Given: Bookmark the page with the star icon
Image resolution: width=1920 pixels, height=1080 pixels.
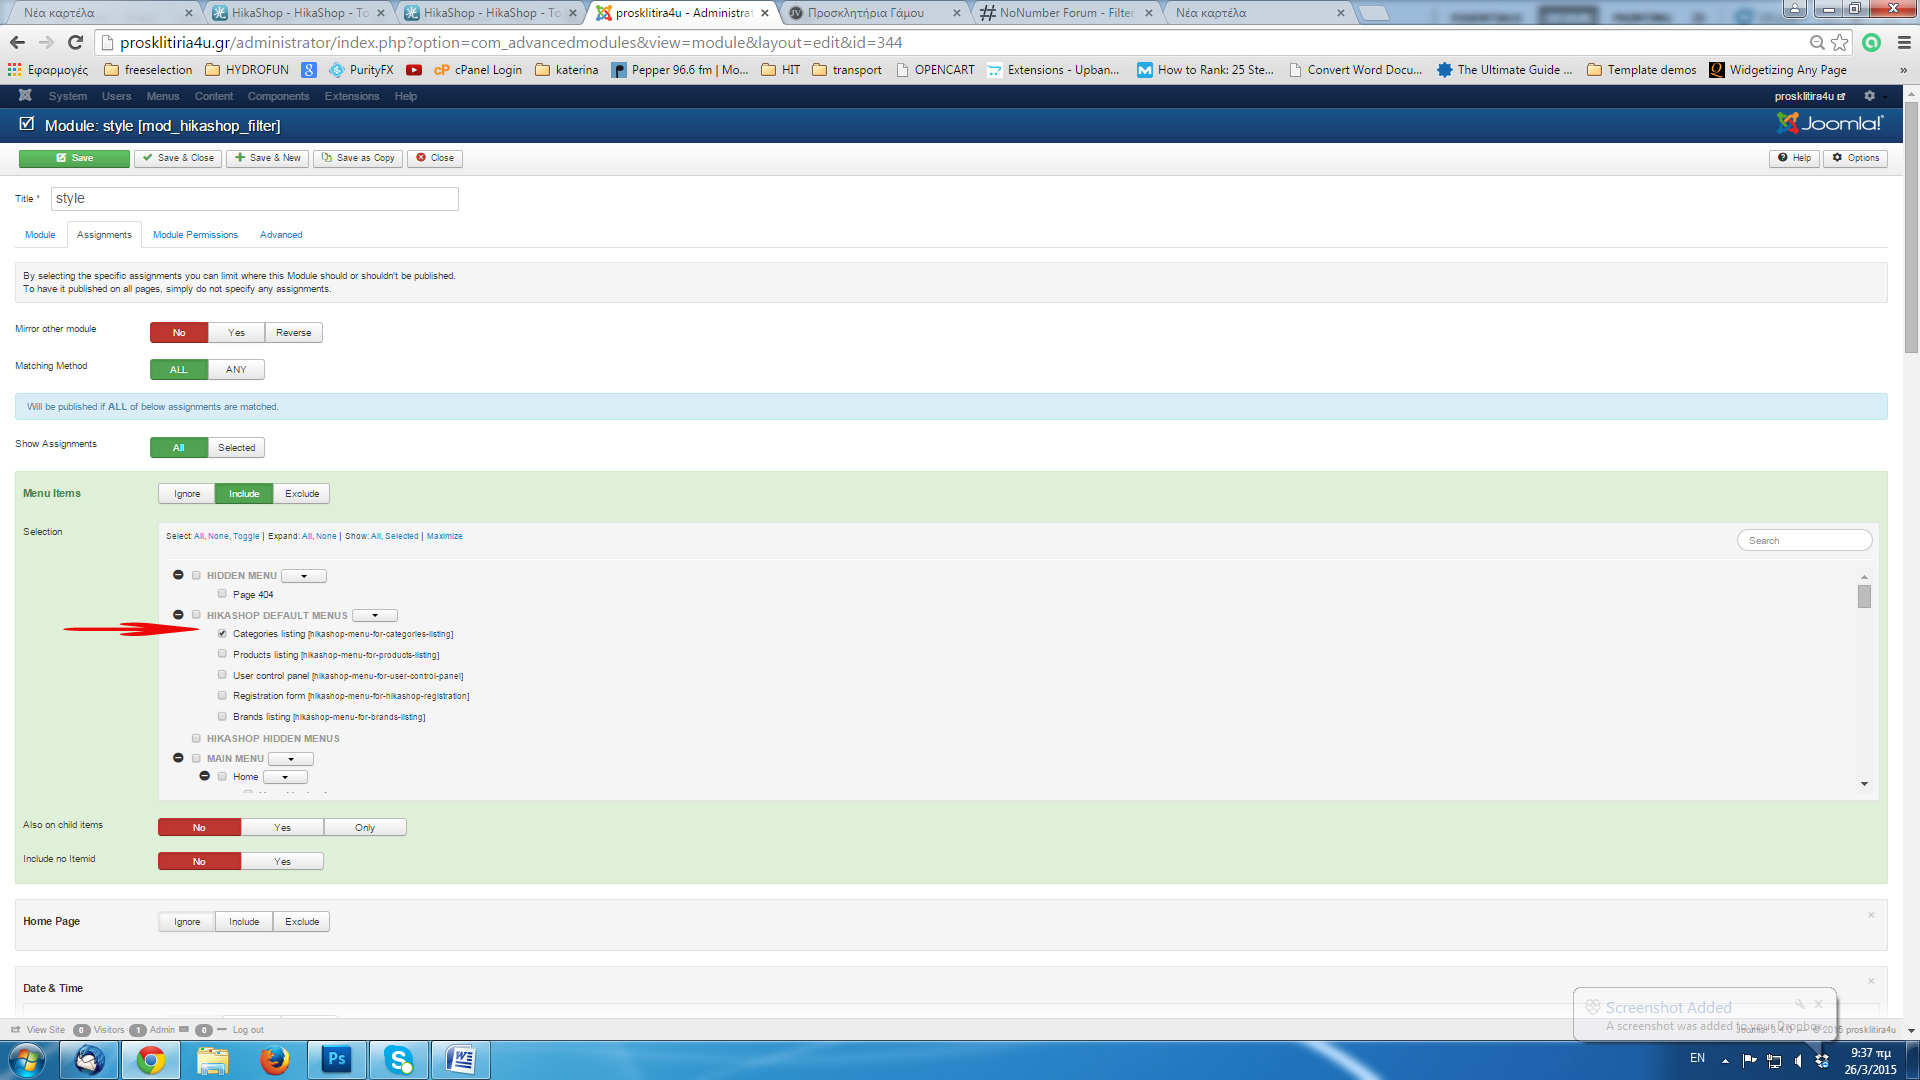Looking at the screenshot, I should pyautogui.click(x=1840, y=42).
